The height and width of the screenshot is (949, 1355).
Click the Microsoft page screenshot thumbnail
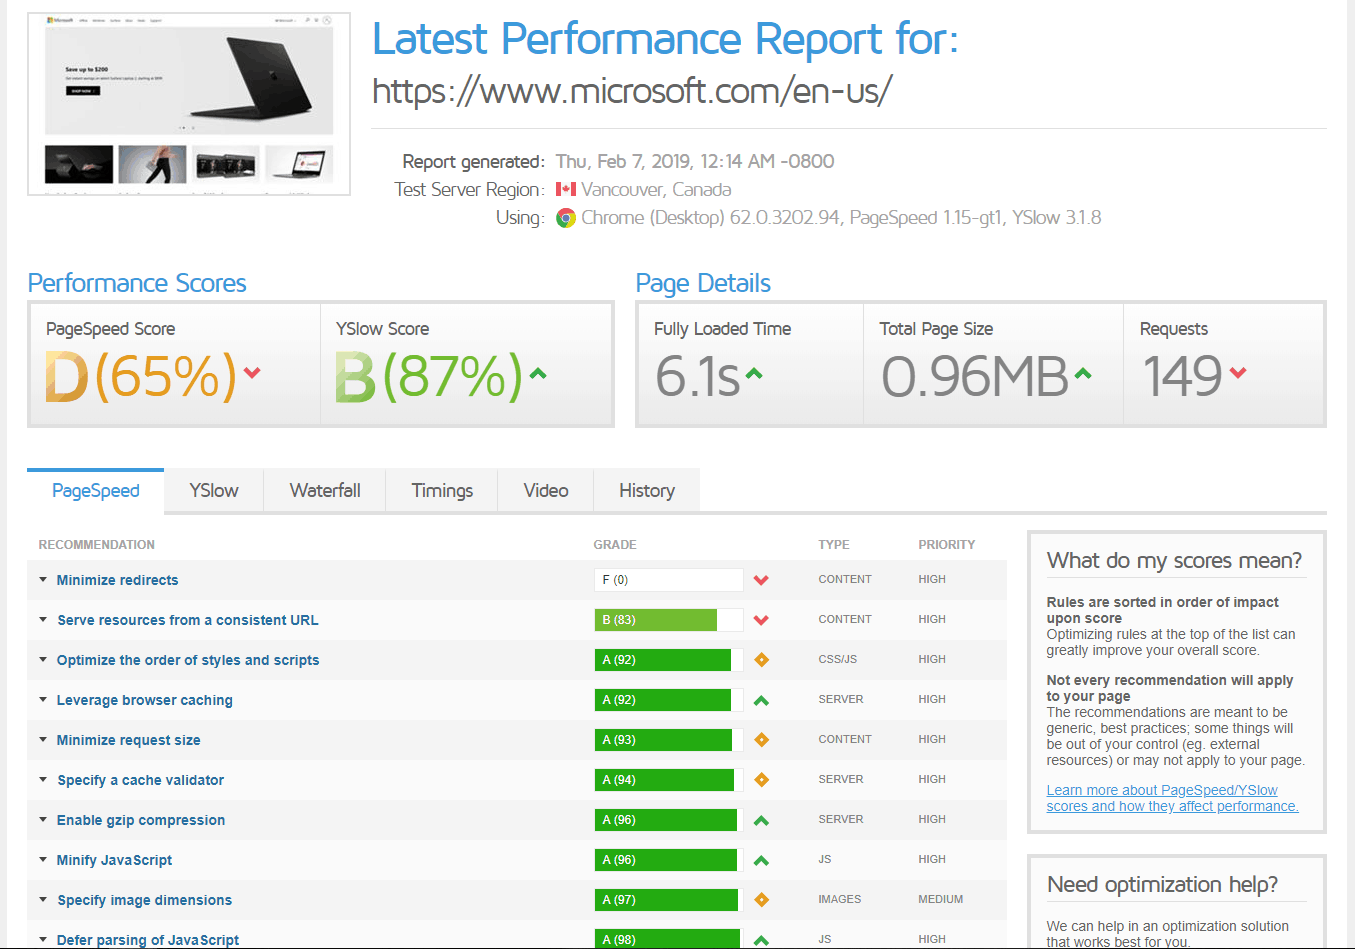(189, 104)
